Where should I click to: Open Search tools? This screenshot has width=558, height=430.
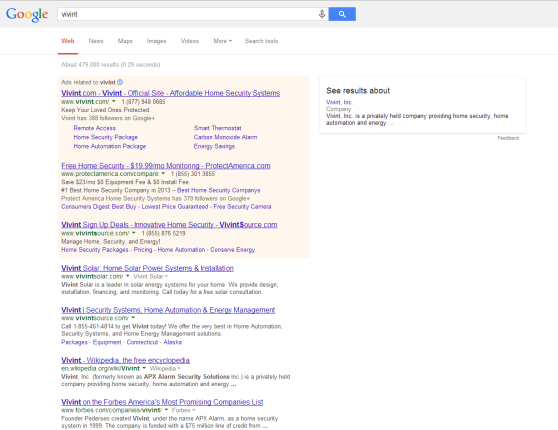(261, 41)
